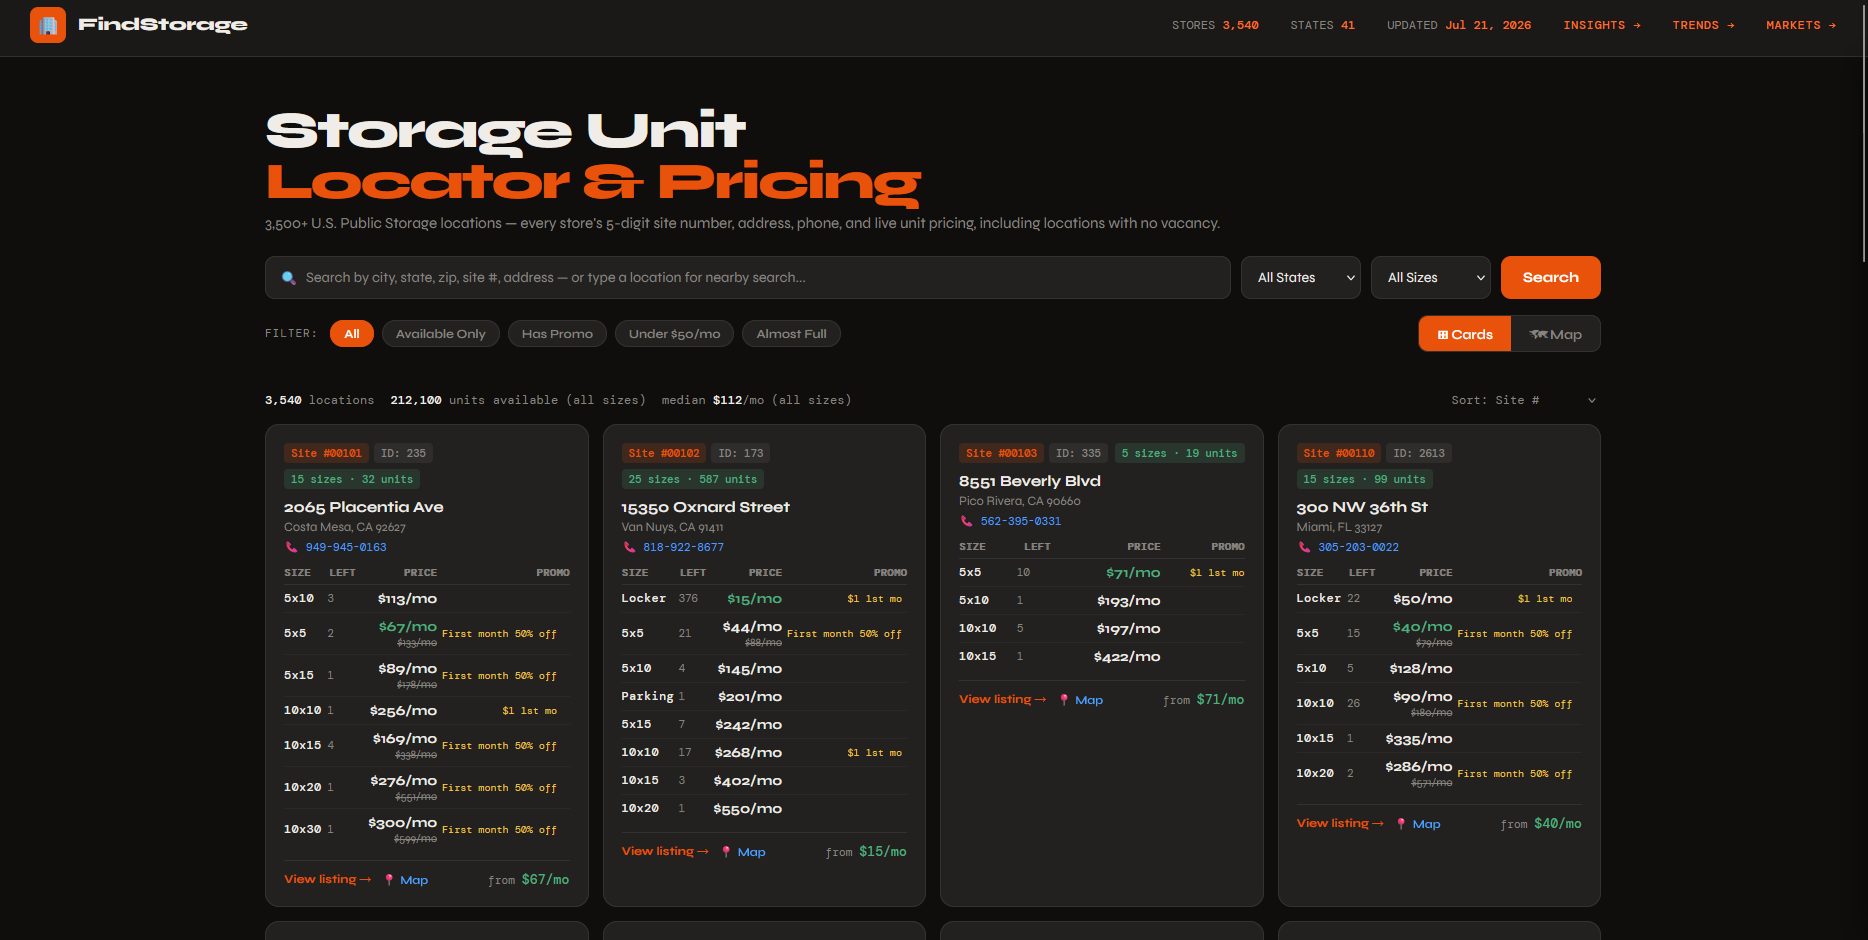Click the Site #00101 badge

coord(327,453)
